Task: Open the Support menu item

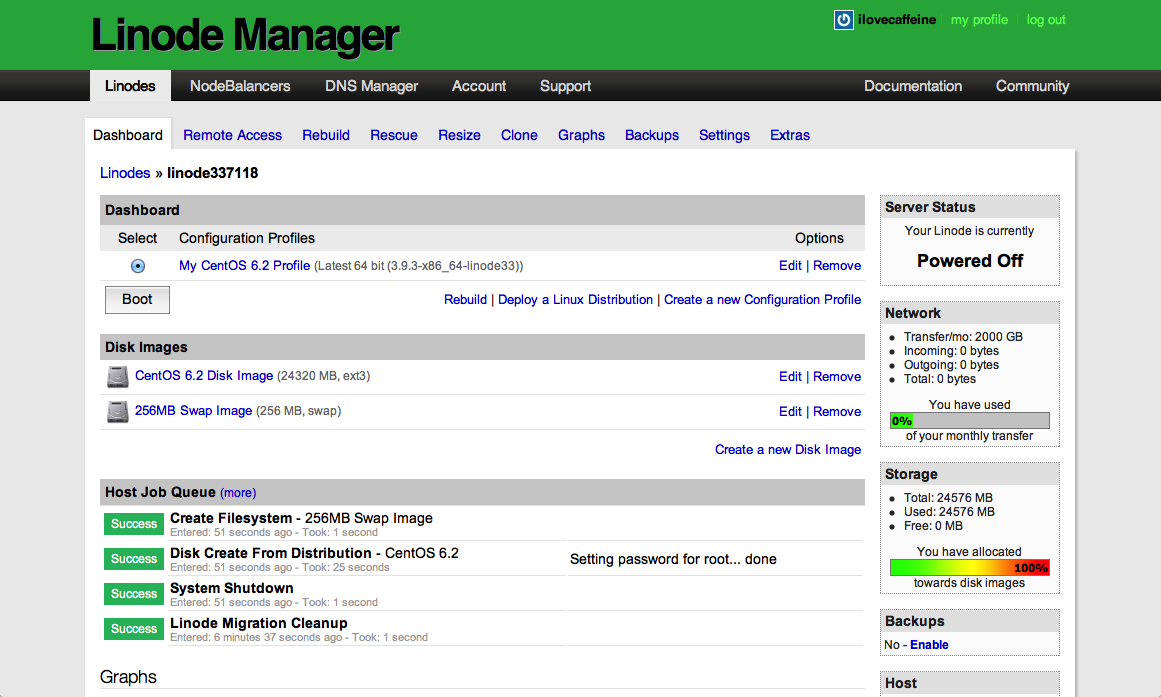Action: coord(566,86)
